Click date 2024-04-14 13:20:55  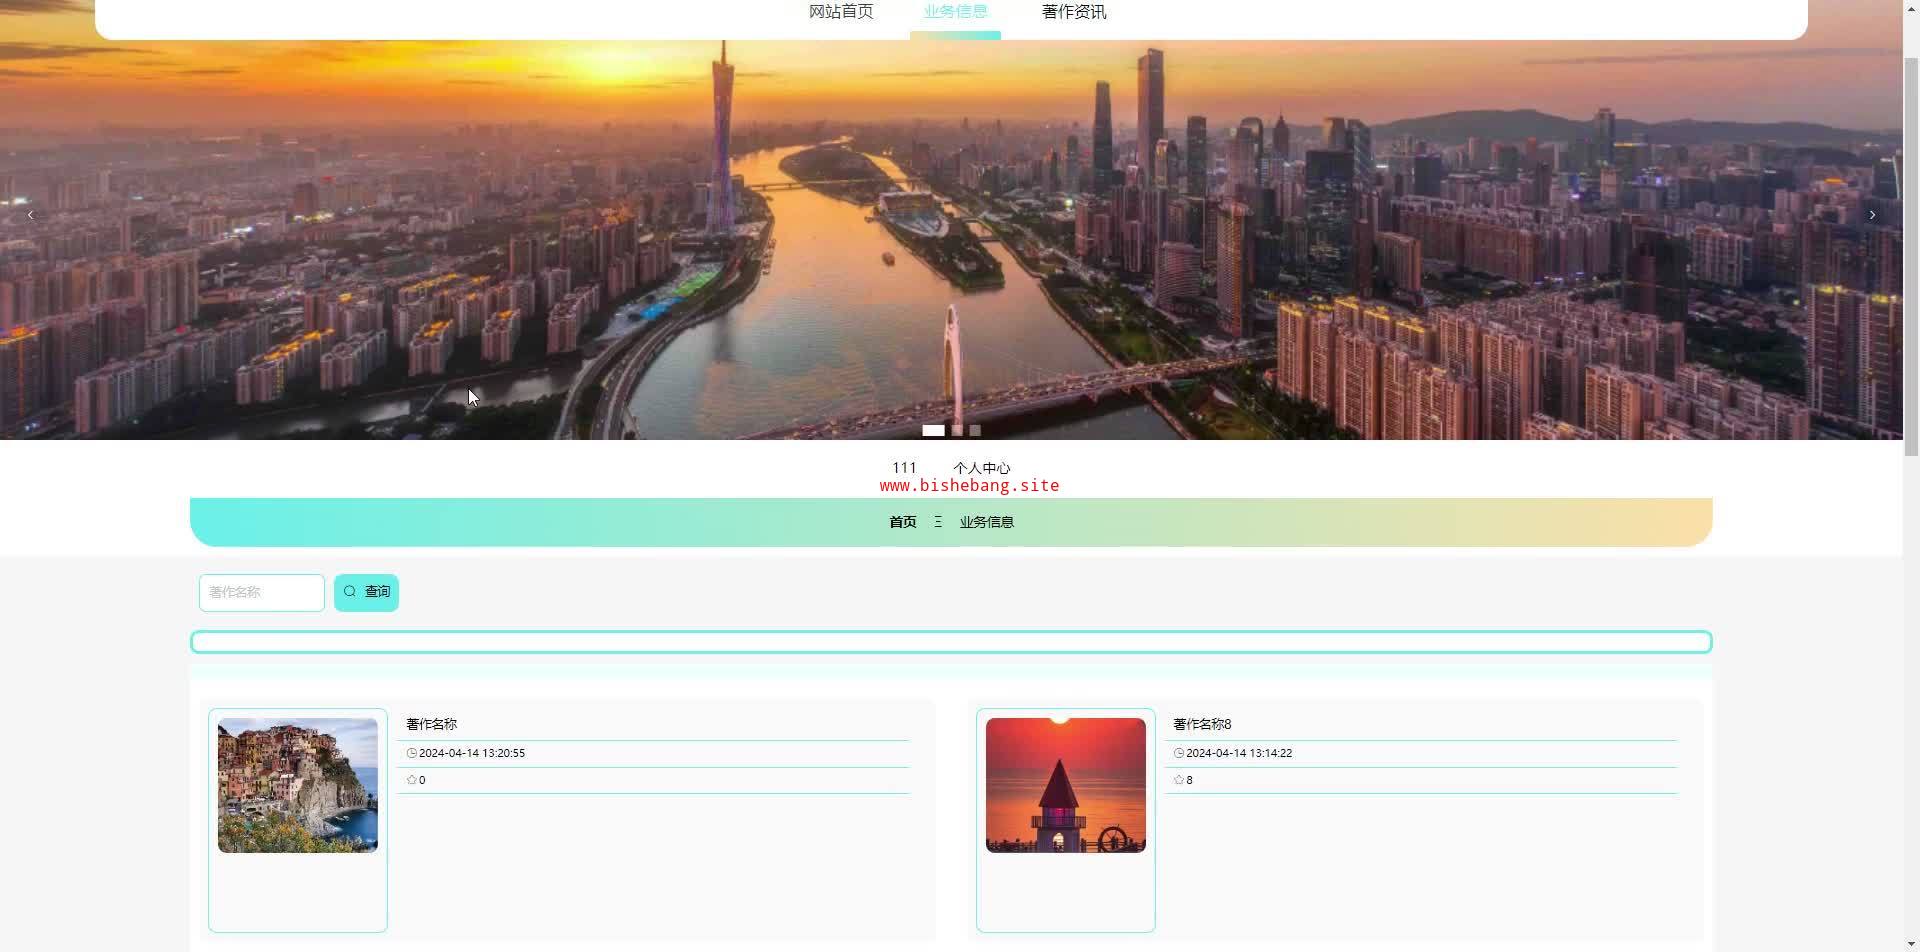[472, 753]
